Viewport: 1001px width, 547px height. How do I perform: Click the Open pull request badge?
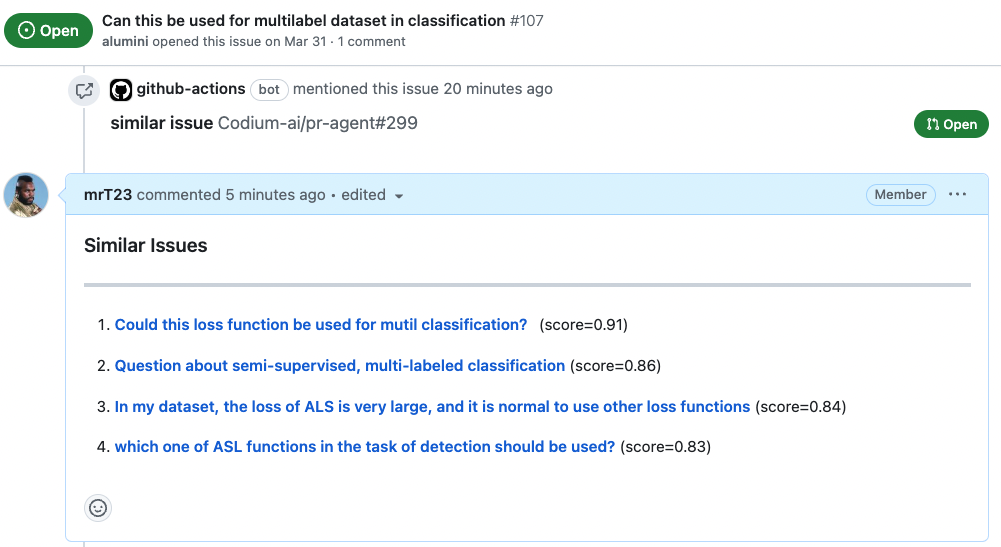pos(951,124)
